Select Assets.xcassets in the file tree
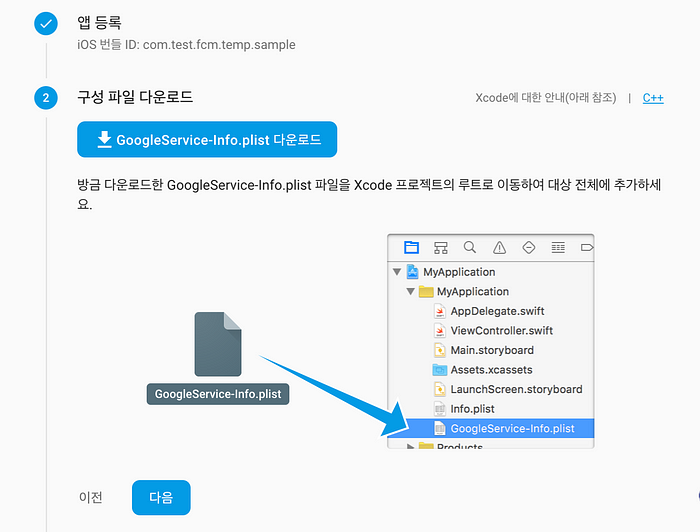 (491, 370)
